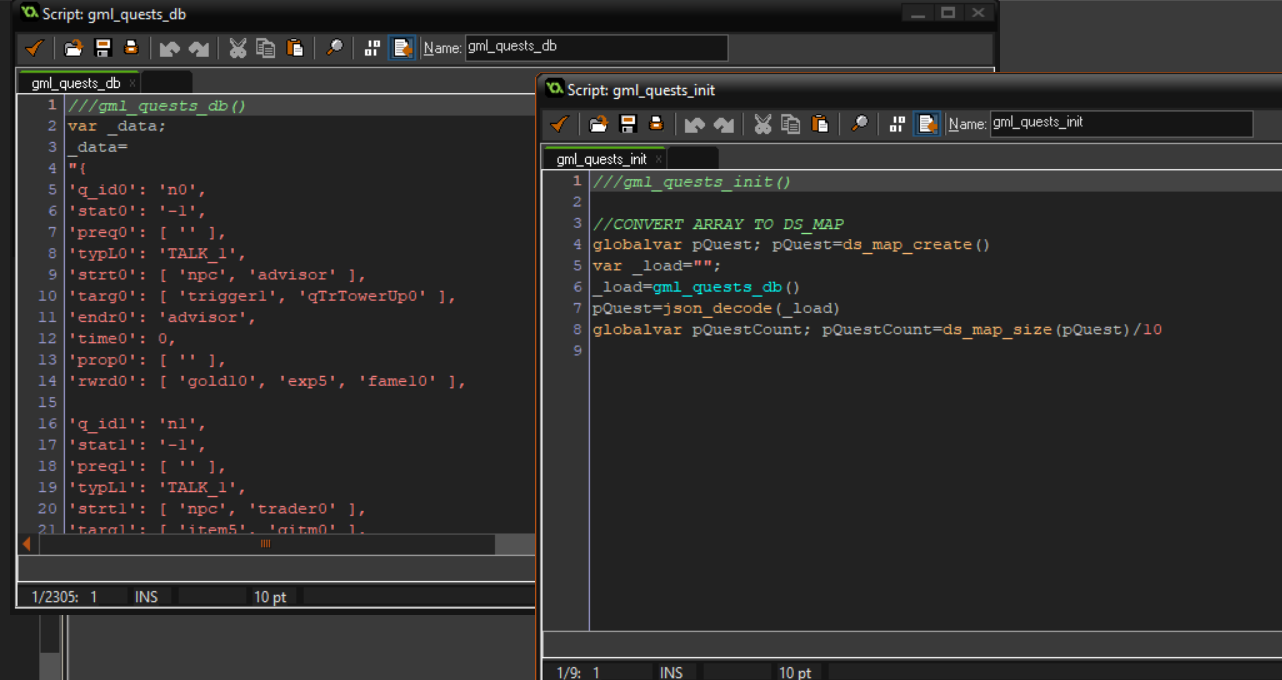Viewport: 1282px width, 680px height.
Task: Close the gml_quests_init tab
Action: (658, 159)
